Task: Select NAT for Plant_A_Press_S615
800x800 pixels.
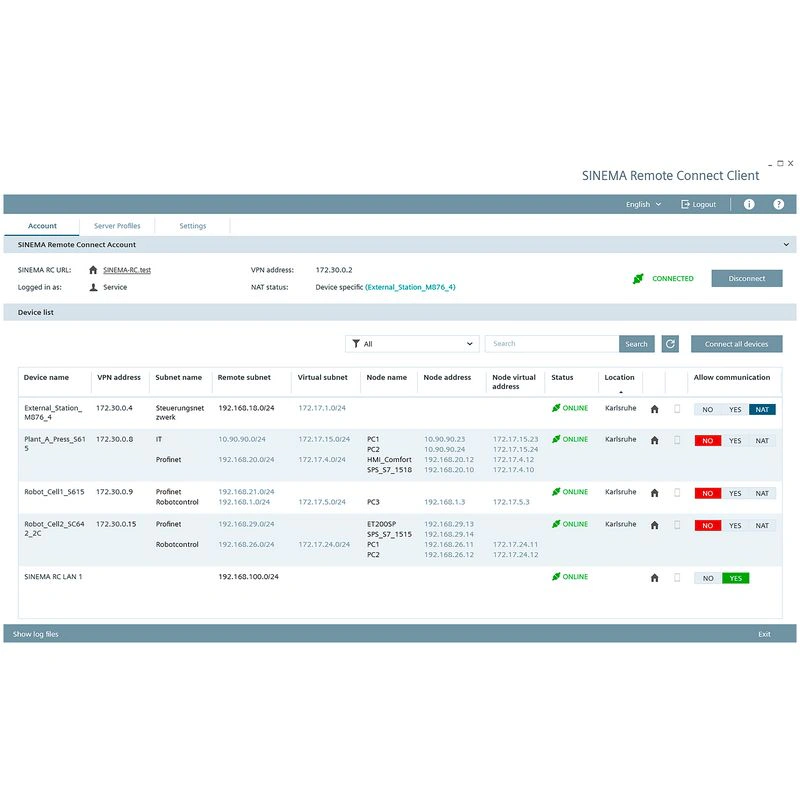Action: pyautogui.click(x=762, y=440)
